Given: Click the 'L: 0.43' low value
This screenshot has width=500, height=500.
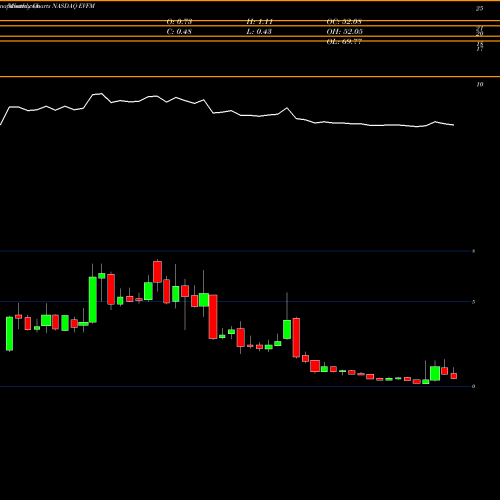Looking at the screenshot, I should tap(259, 32).
